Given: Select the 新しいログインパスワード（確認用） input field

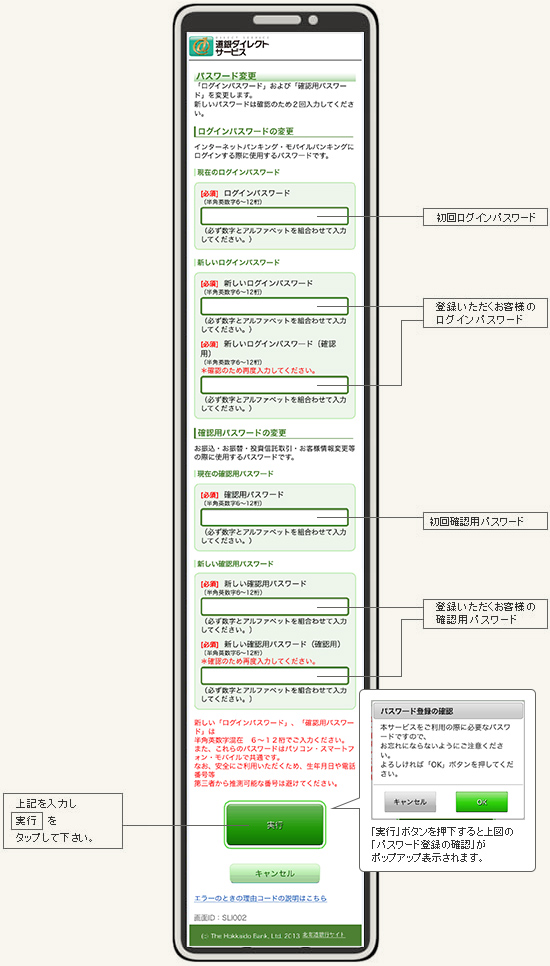Looking at the screenshot, I should (274, 385).
